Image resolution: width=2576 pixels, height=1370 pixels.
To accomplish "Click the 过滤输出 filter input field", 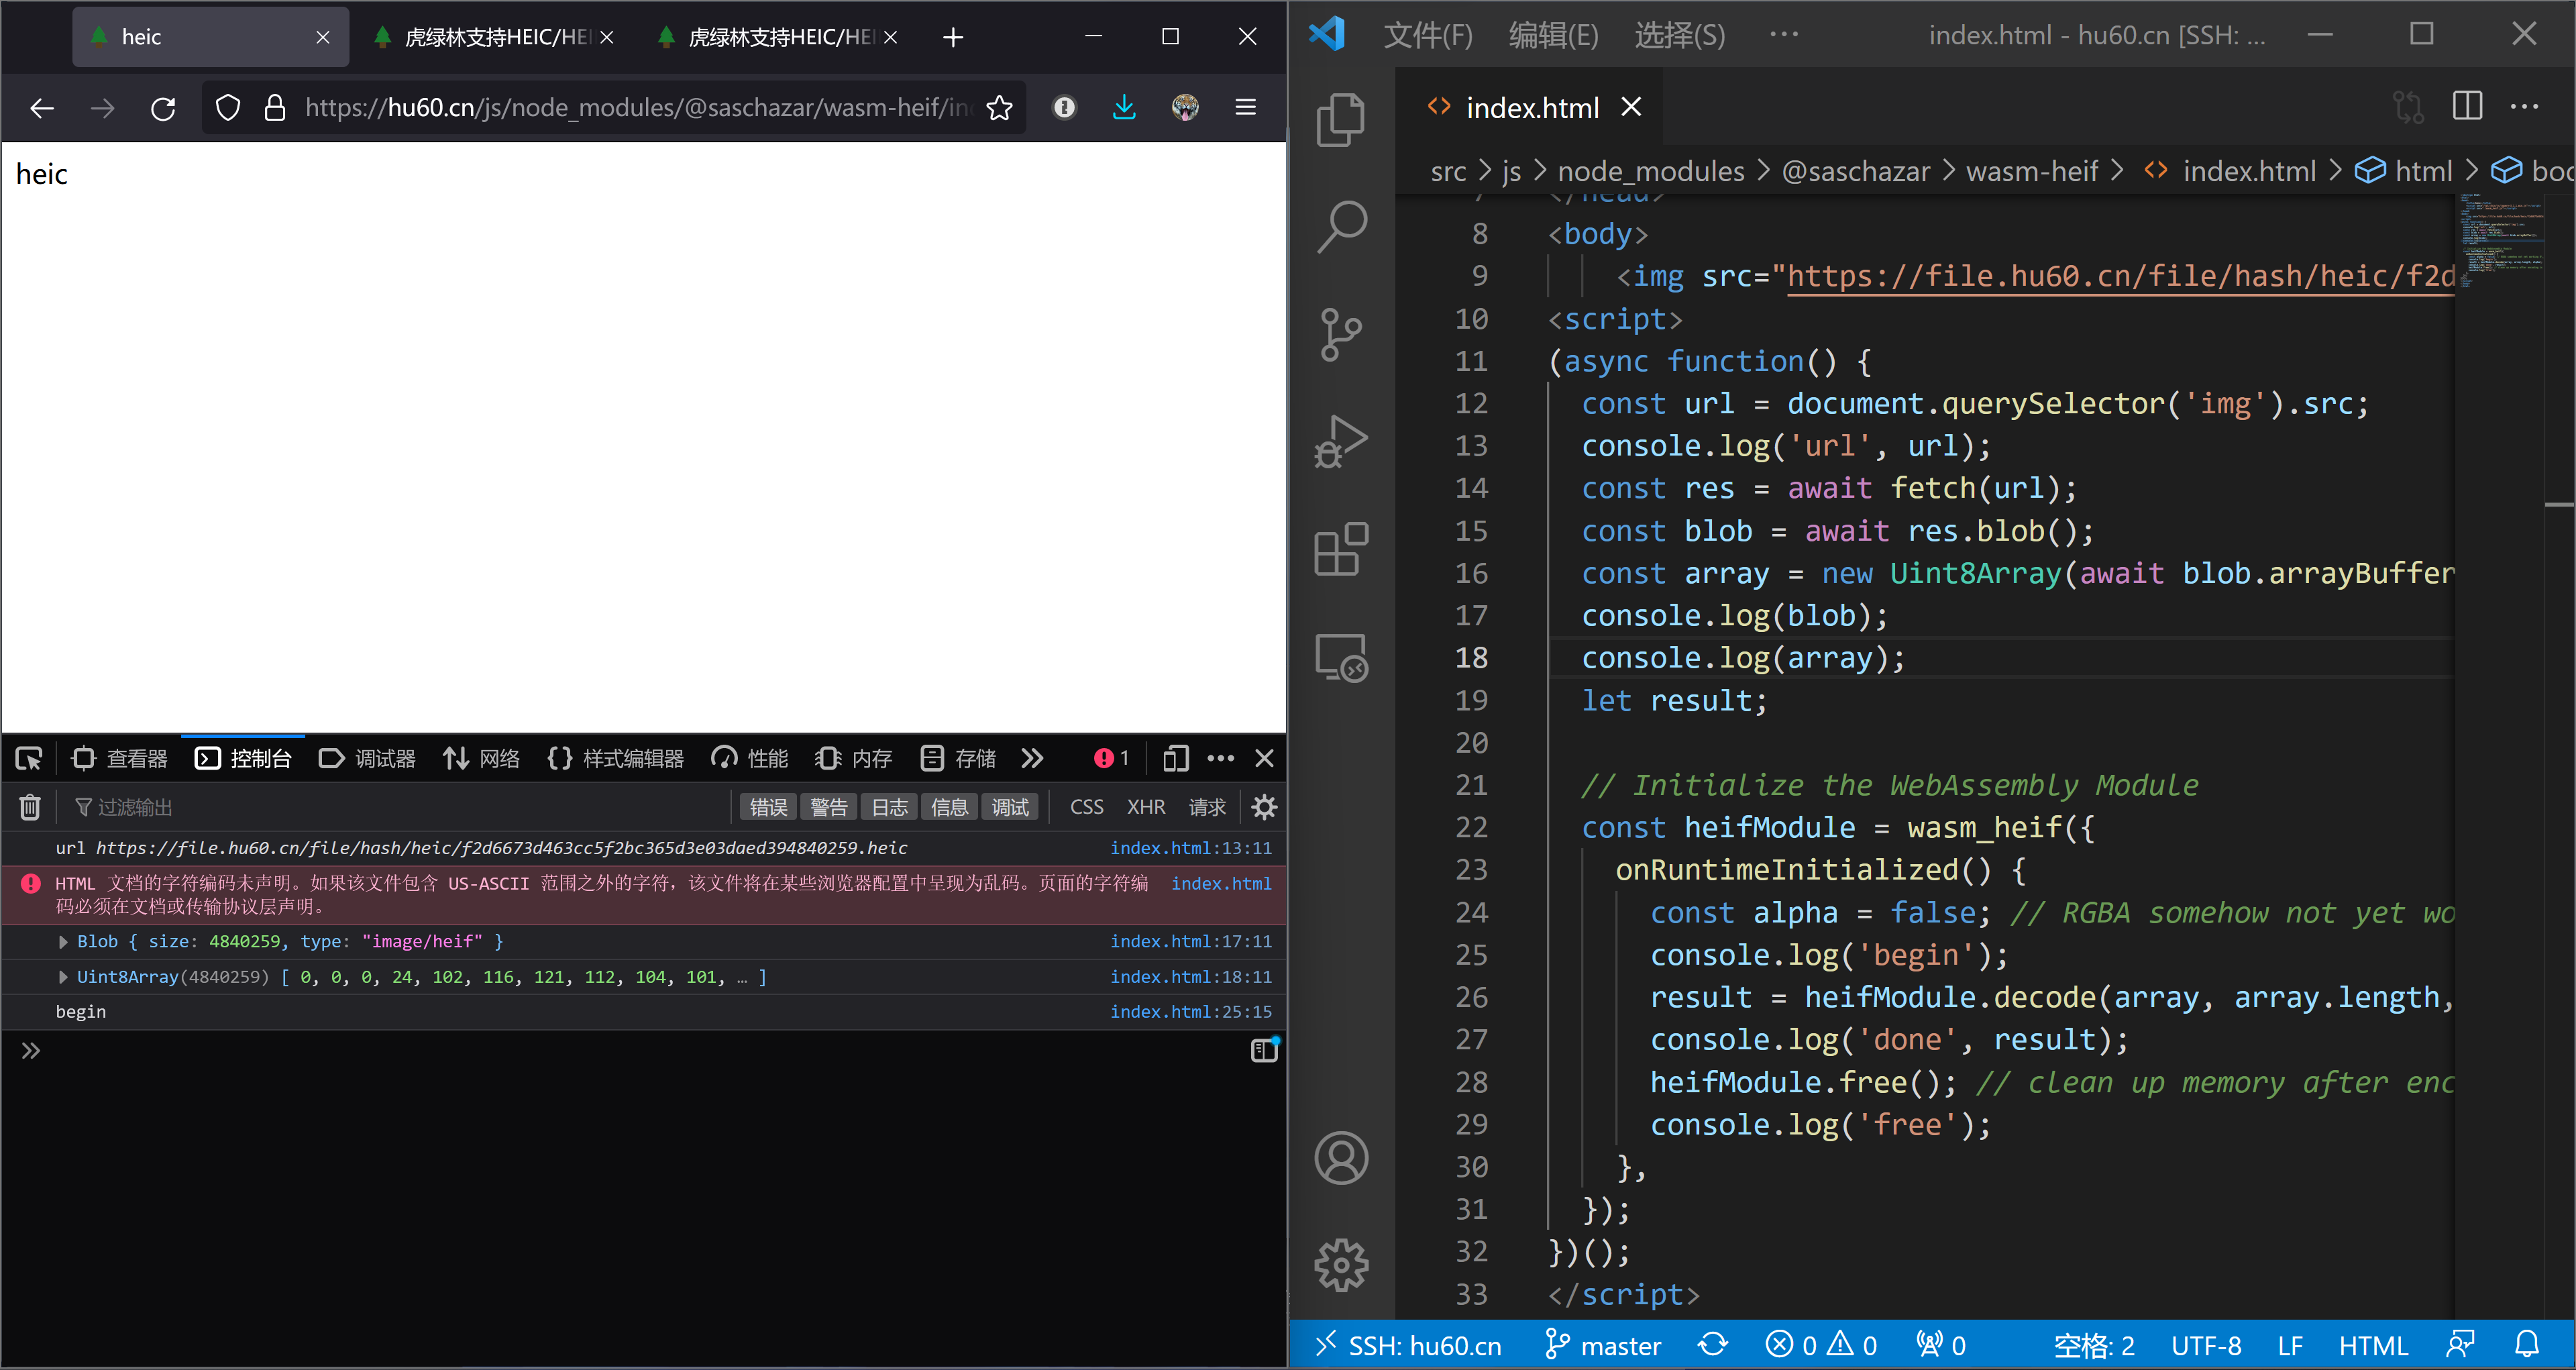I will click(x=400, y=807).
